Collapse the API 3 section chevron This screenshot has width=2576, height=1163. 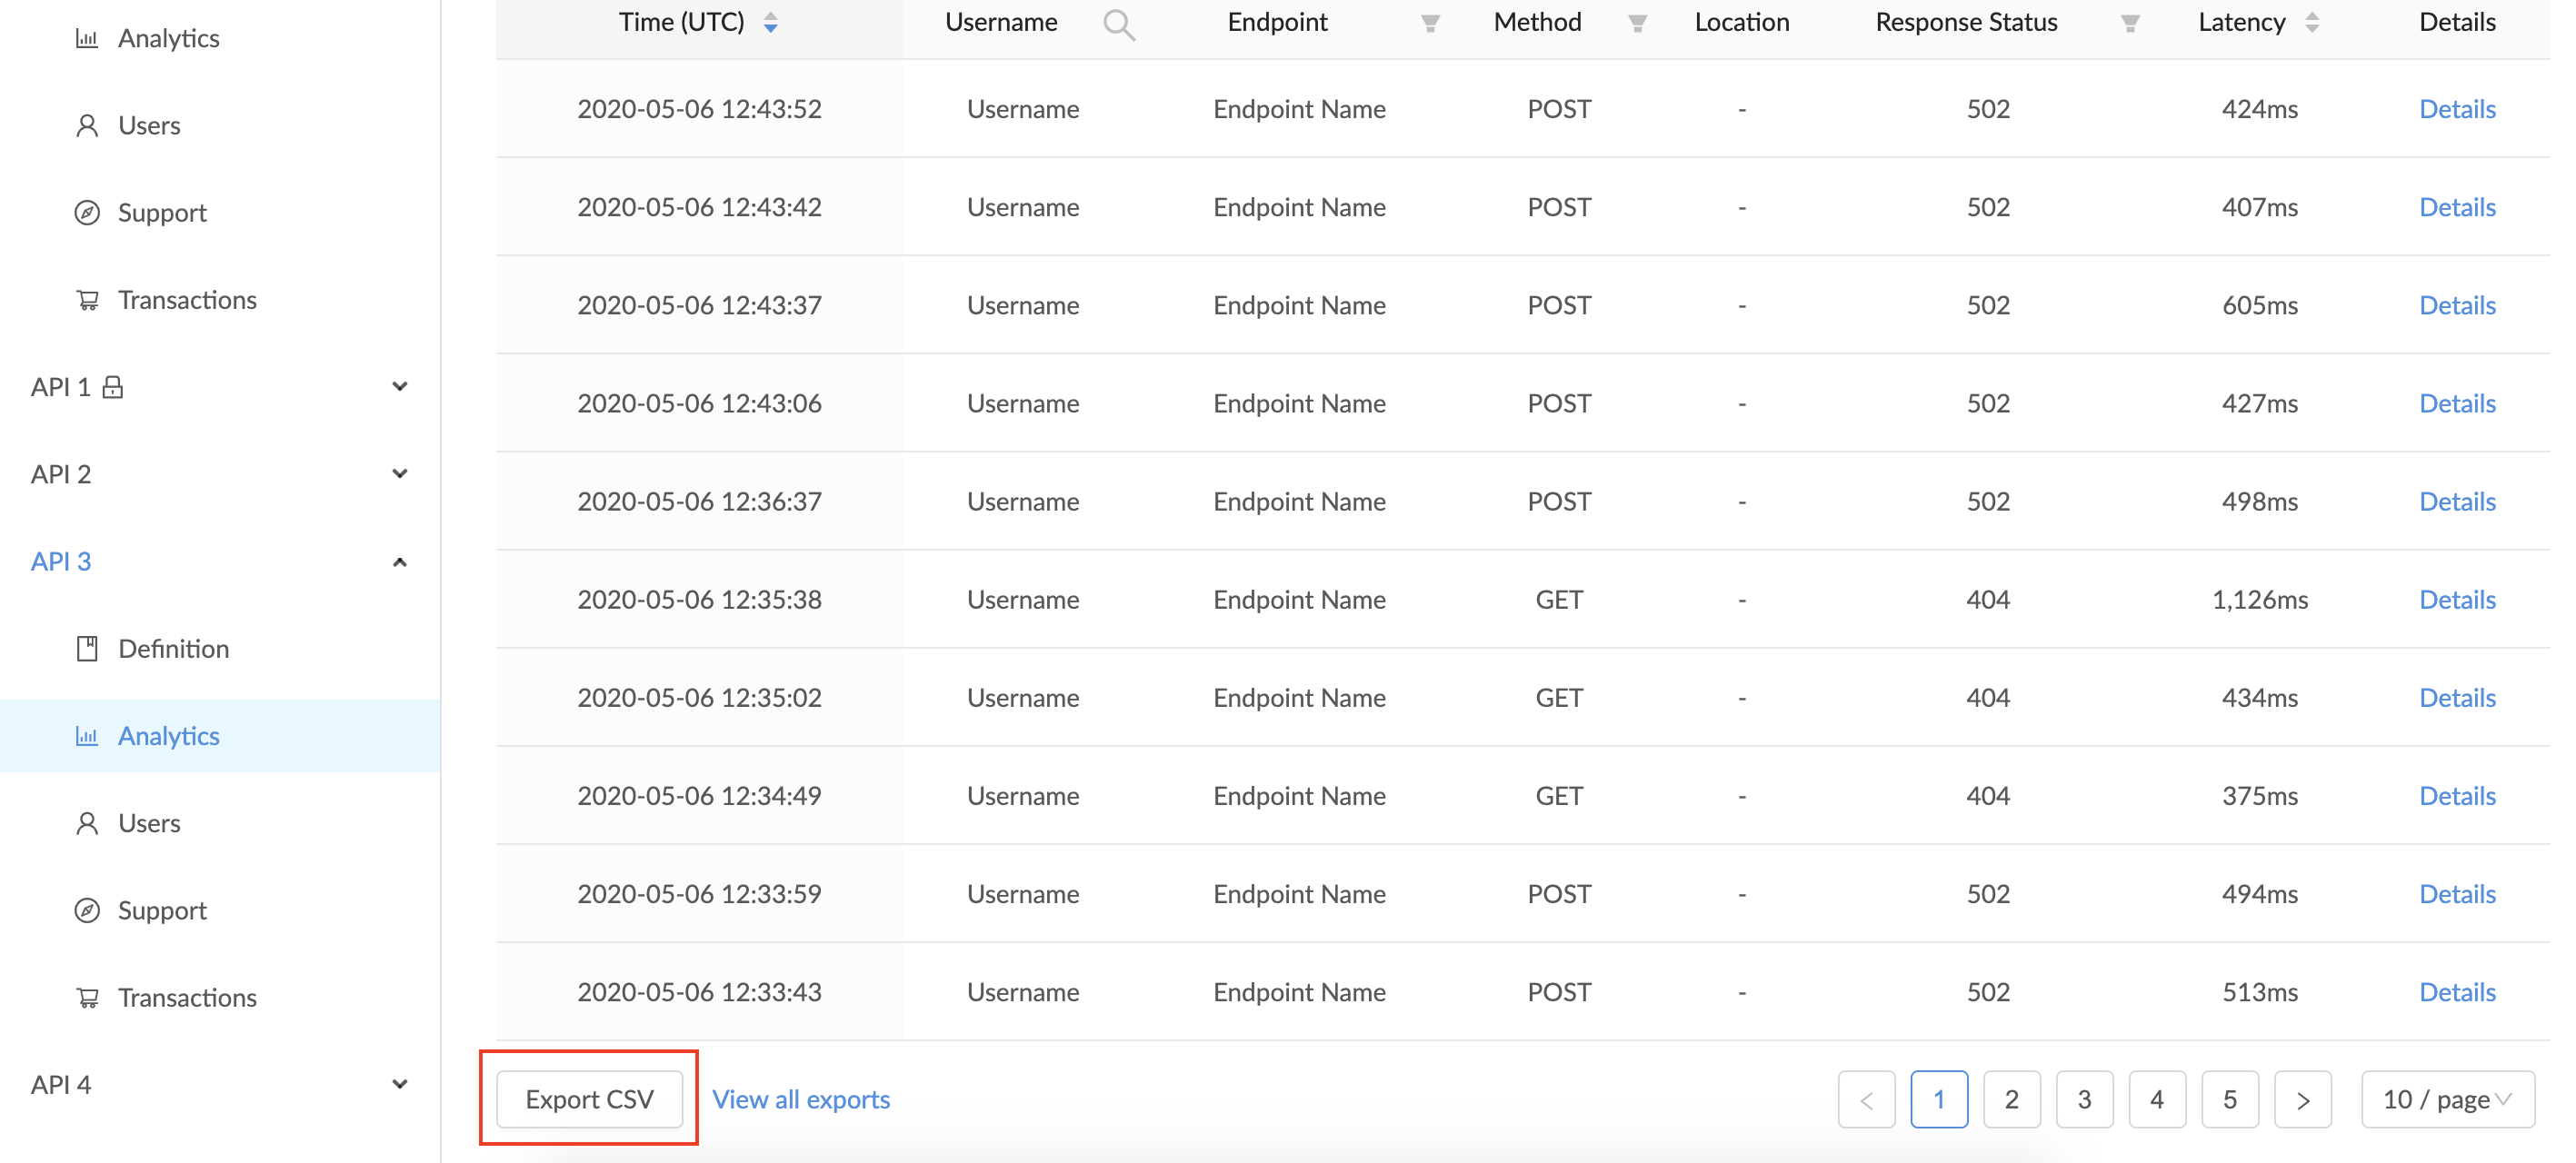(399, 562)
